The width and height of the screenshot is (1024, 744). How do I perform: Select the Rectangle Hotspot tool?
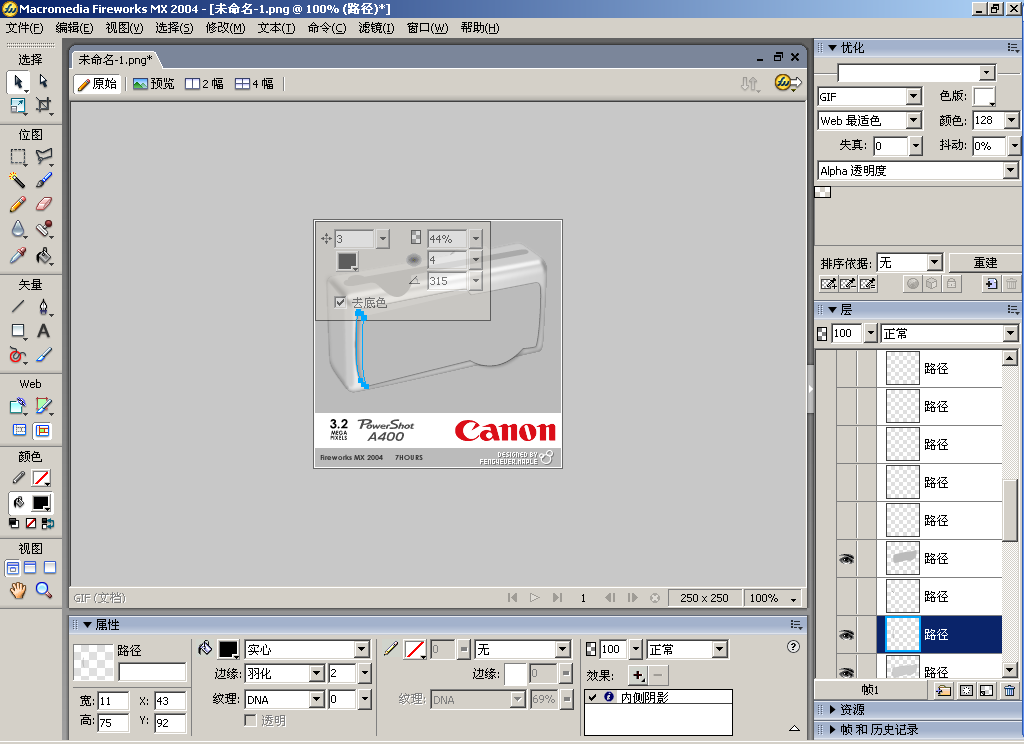18,406
